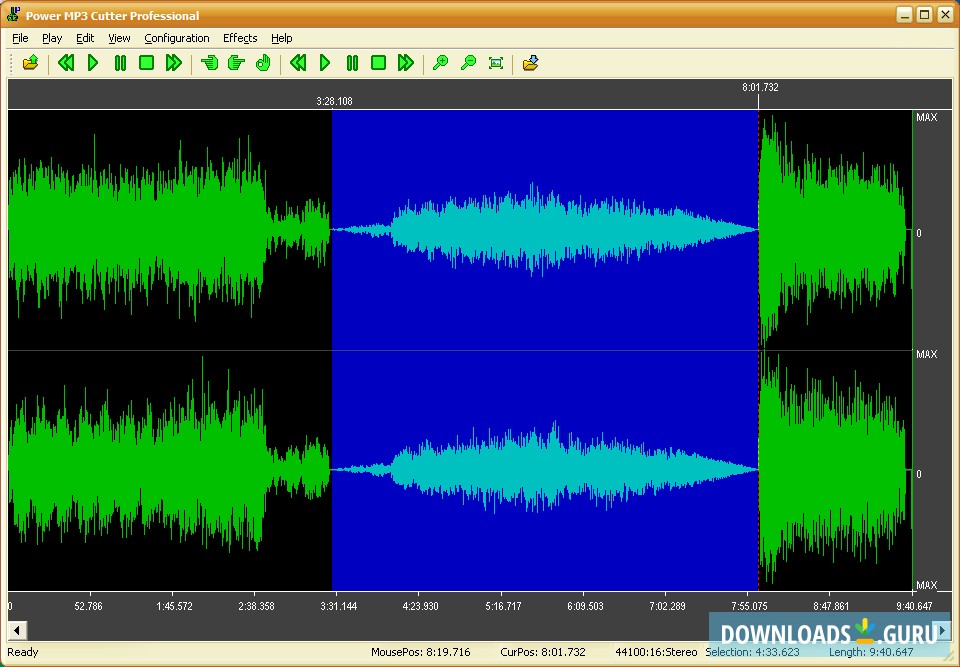
Task: Click the open palm hand icon
Action: tap(263, 63)
